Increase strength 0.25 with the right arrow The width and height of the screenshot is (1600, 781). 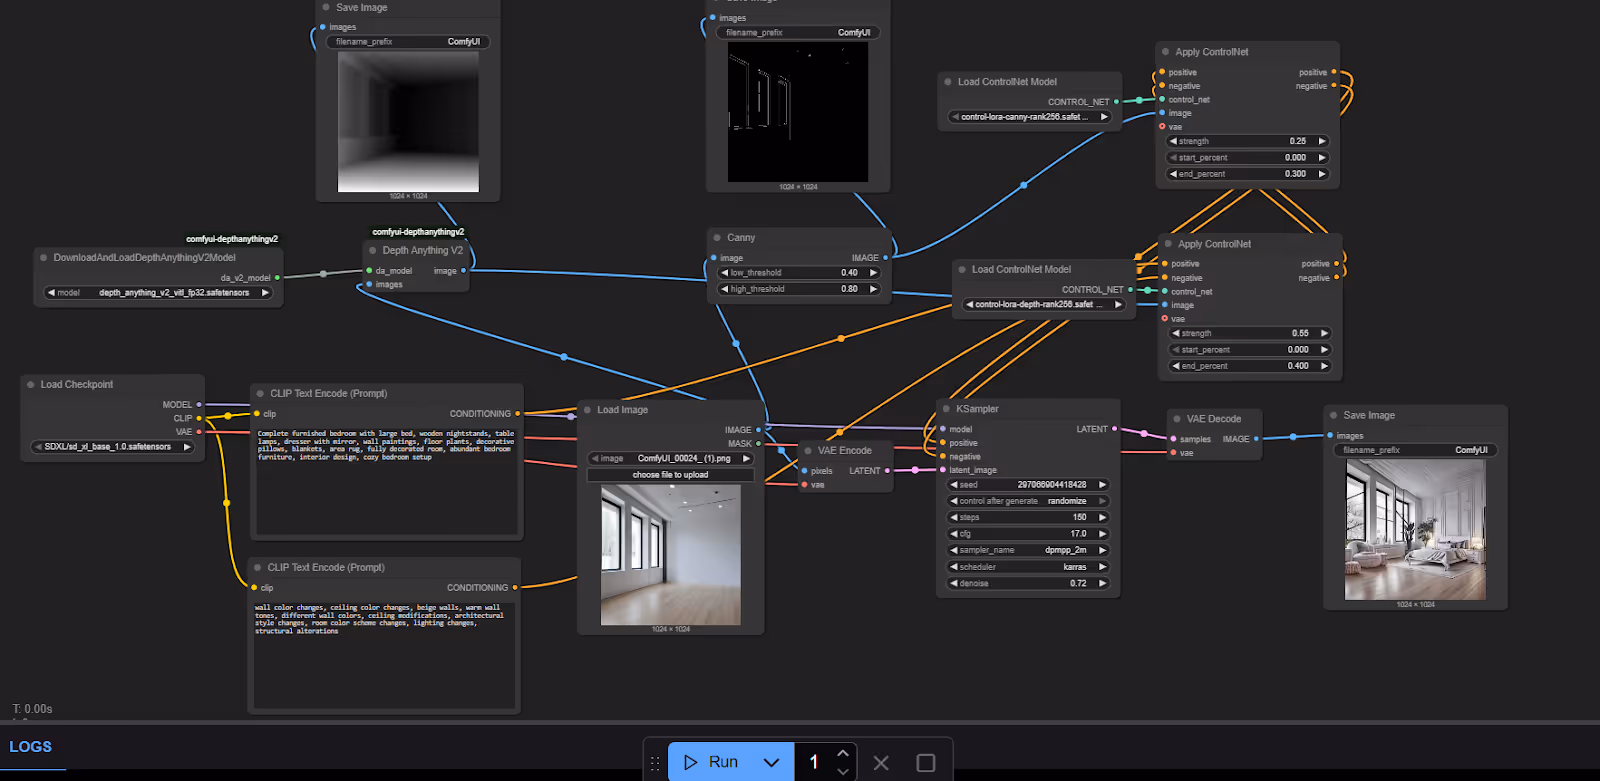coord(1322,142)
